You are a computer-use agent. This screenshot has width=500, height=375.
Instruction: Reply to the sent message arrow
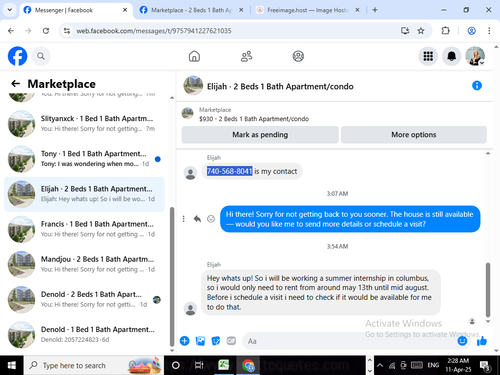197,219
